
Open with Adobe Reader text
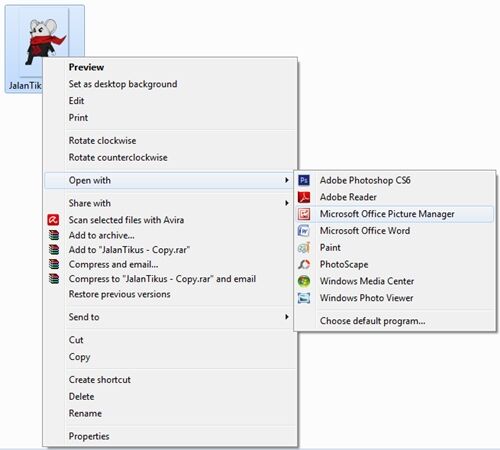click(x=348, y=197)
